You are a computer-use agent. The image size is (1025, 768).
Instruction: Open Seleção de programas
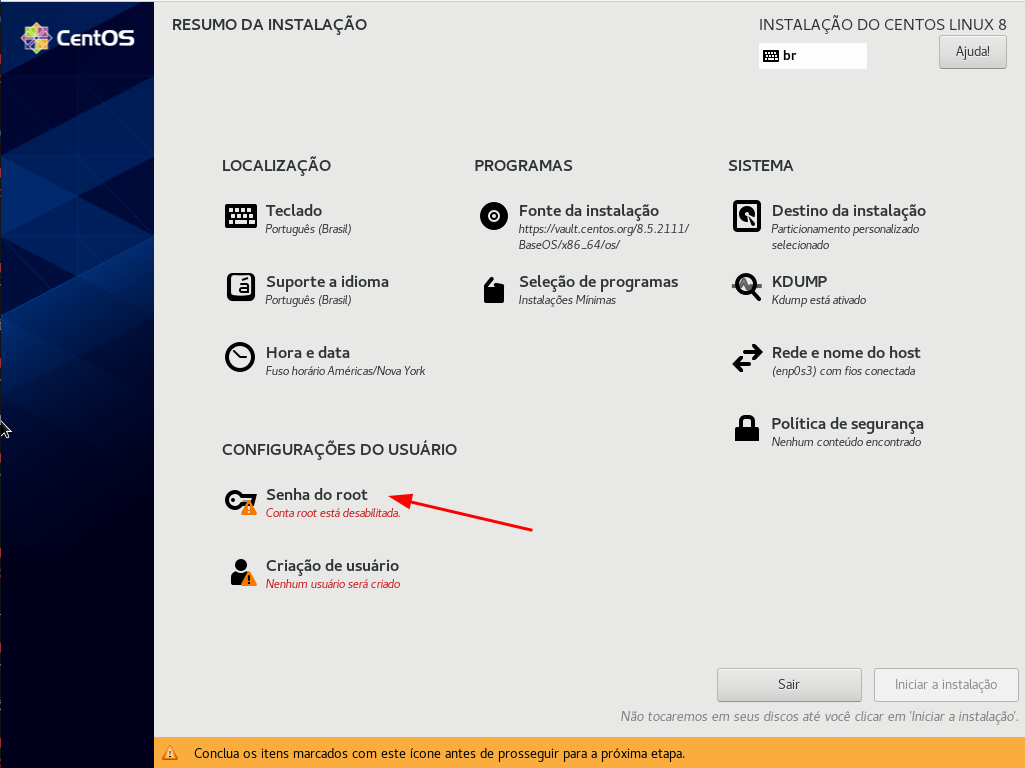[x=598, y=282]
